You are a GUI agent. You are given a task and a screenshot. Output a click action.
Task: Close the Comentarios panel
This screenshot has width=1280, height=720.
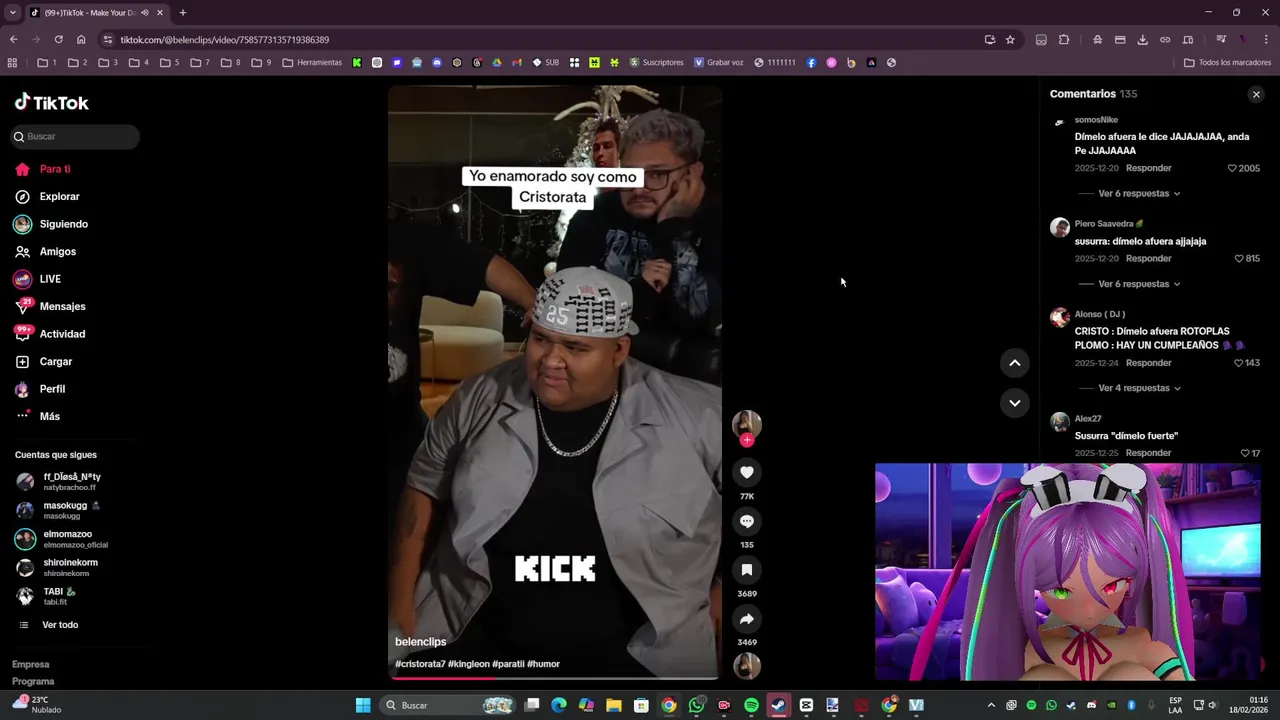(1257, 94)
